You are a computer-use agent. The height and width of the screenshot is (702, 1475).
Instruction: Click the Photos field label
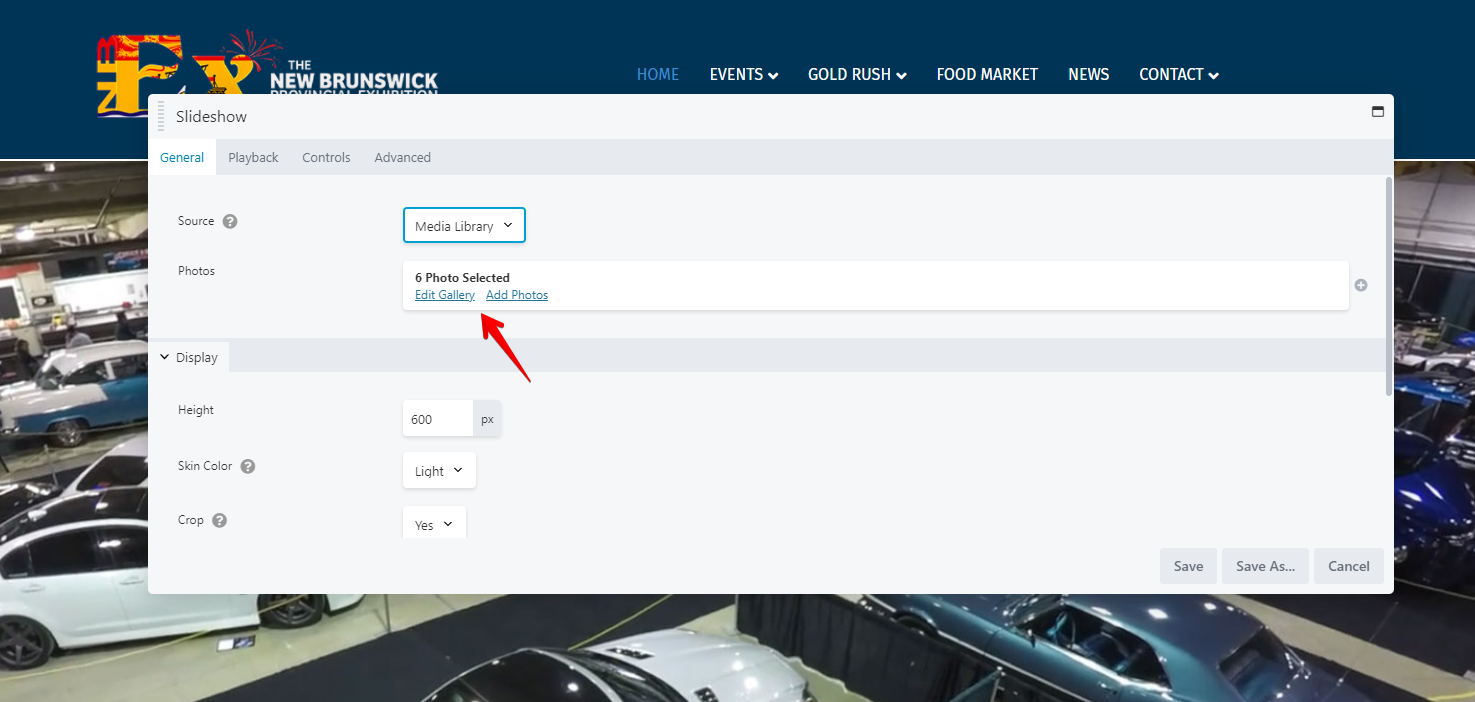196,271
